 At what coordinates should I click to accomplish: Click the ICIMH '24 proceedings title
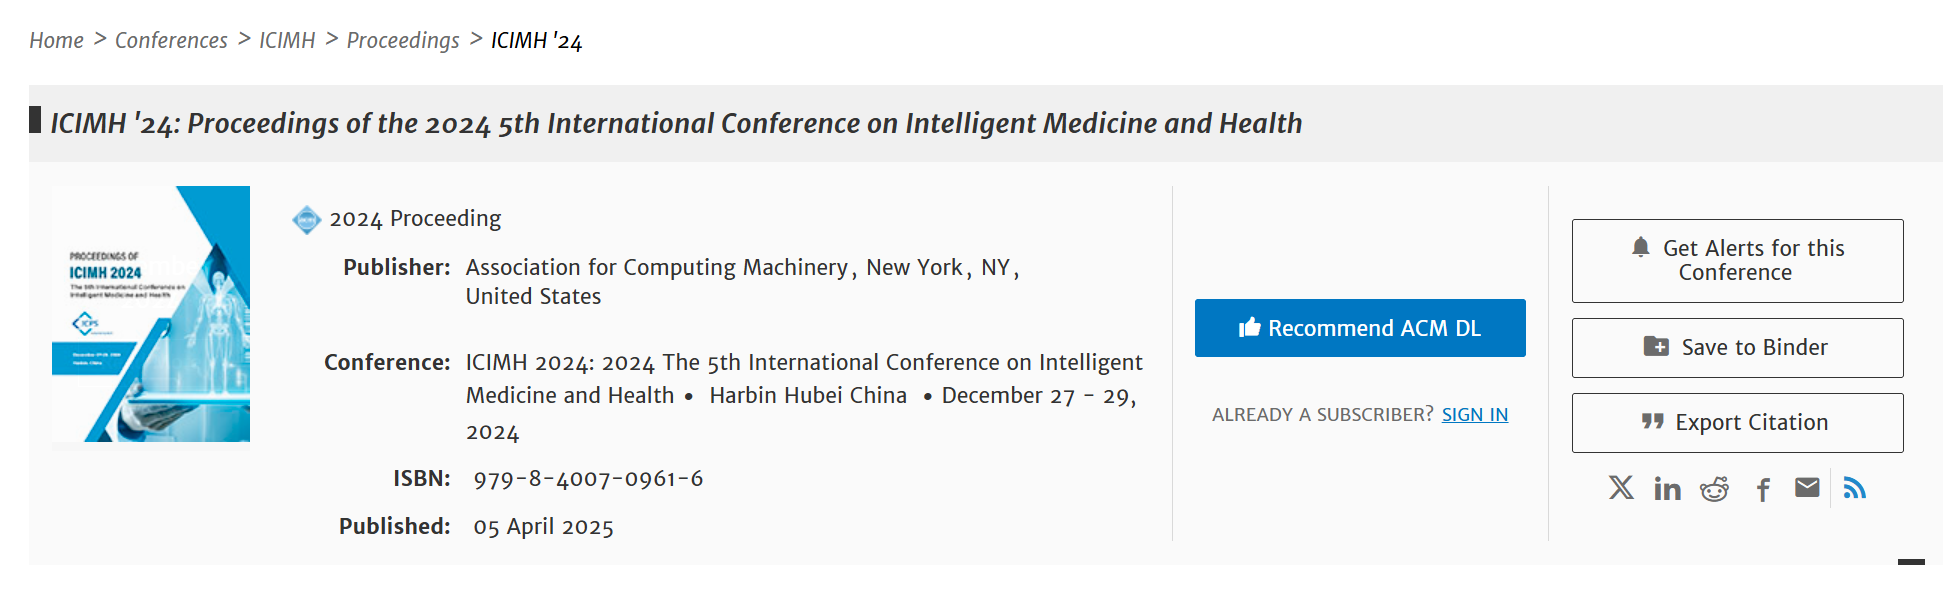click(x=676, y=123)
